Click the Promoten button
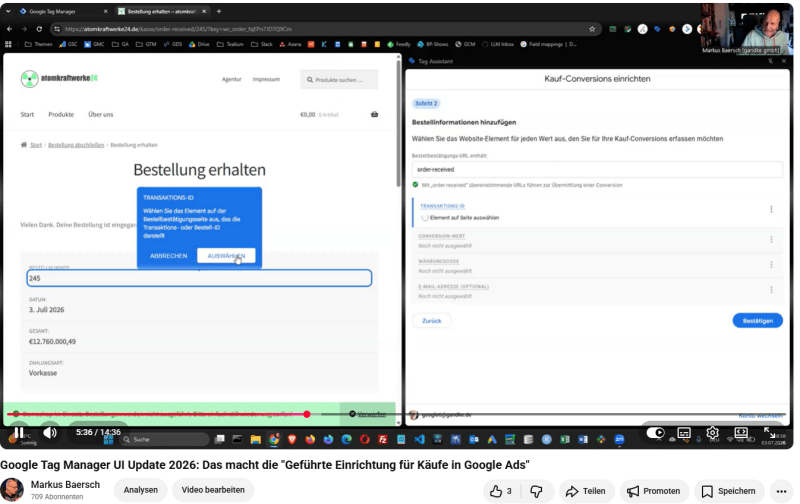Viewport: 800px width, 504px height. [654, 491]
